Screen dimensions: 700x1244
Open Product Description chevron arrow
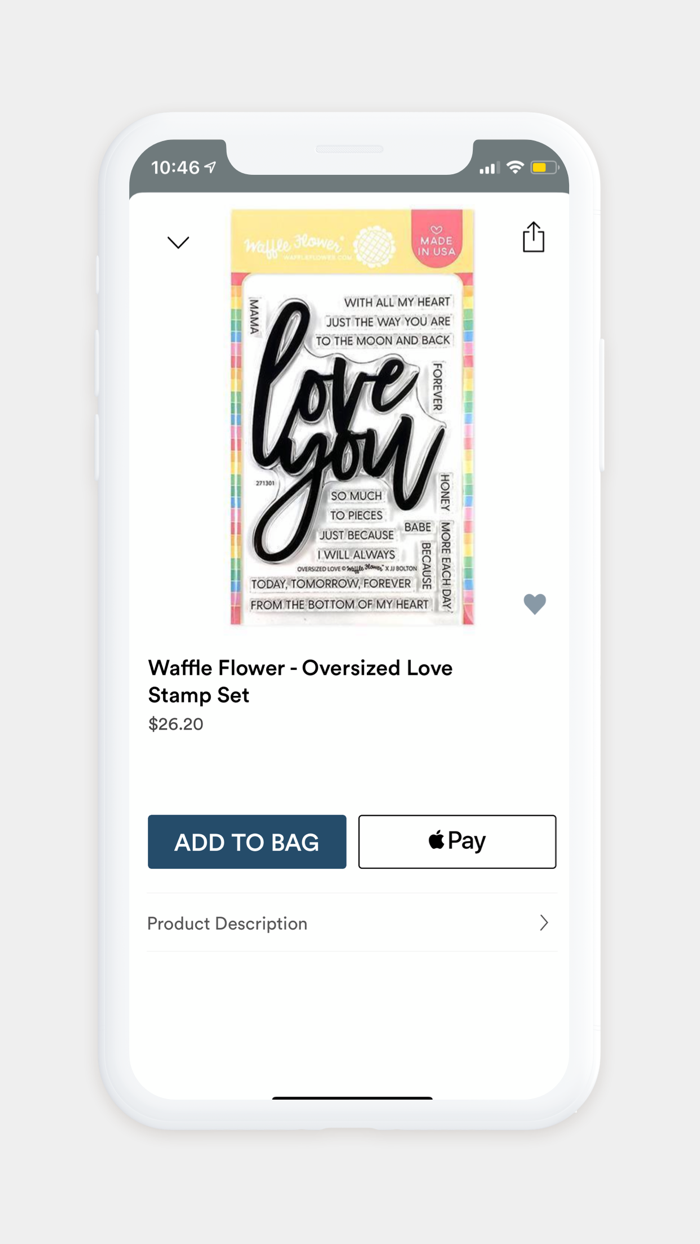click(544, 923)
